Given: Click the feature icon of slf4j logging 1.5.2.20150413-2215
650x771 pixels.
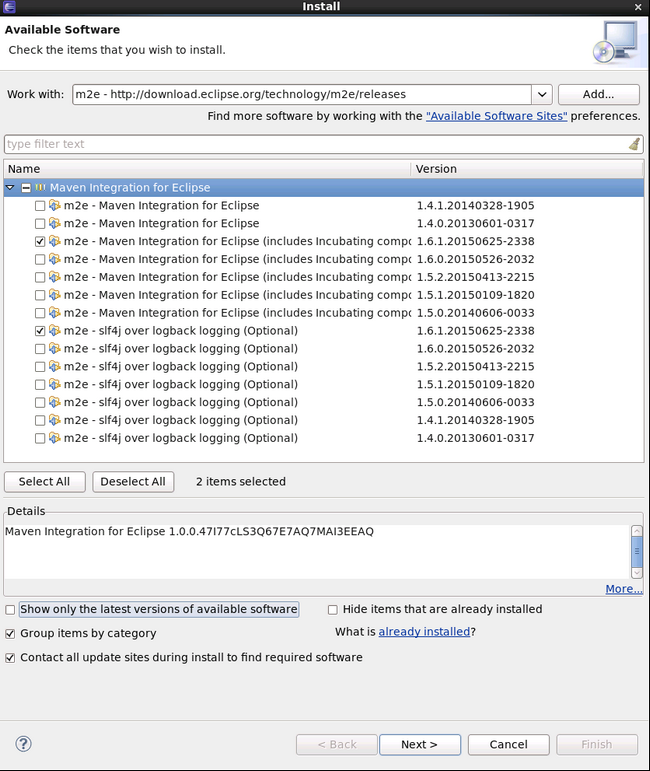Looking at the screenshot, I should click(x=55, y=366).
